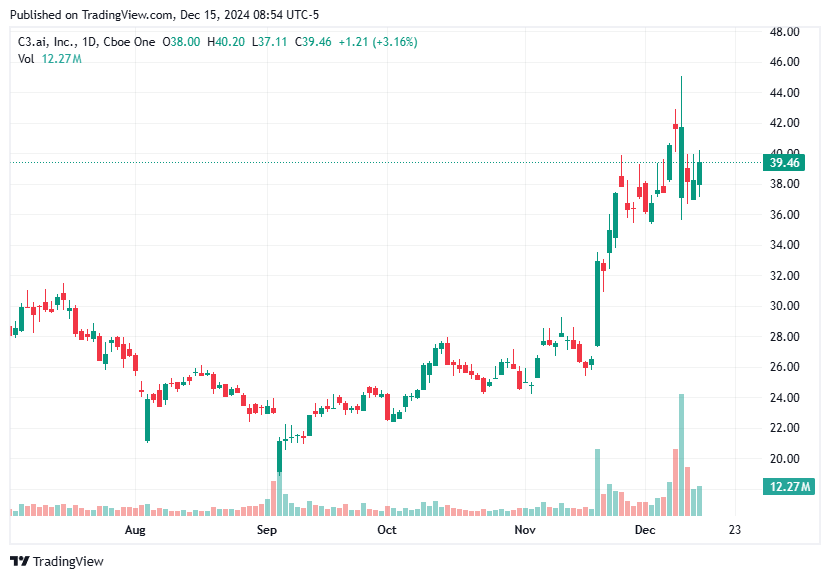Select the green 39.46 price label
The width and height of the screenshot is (830, 579).
(783, 162)
